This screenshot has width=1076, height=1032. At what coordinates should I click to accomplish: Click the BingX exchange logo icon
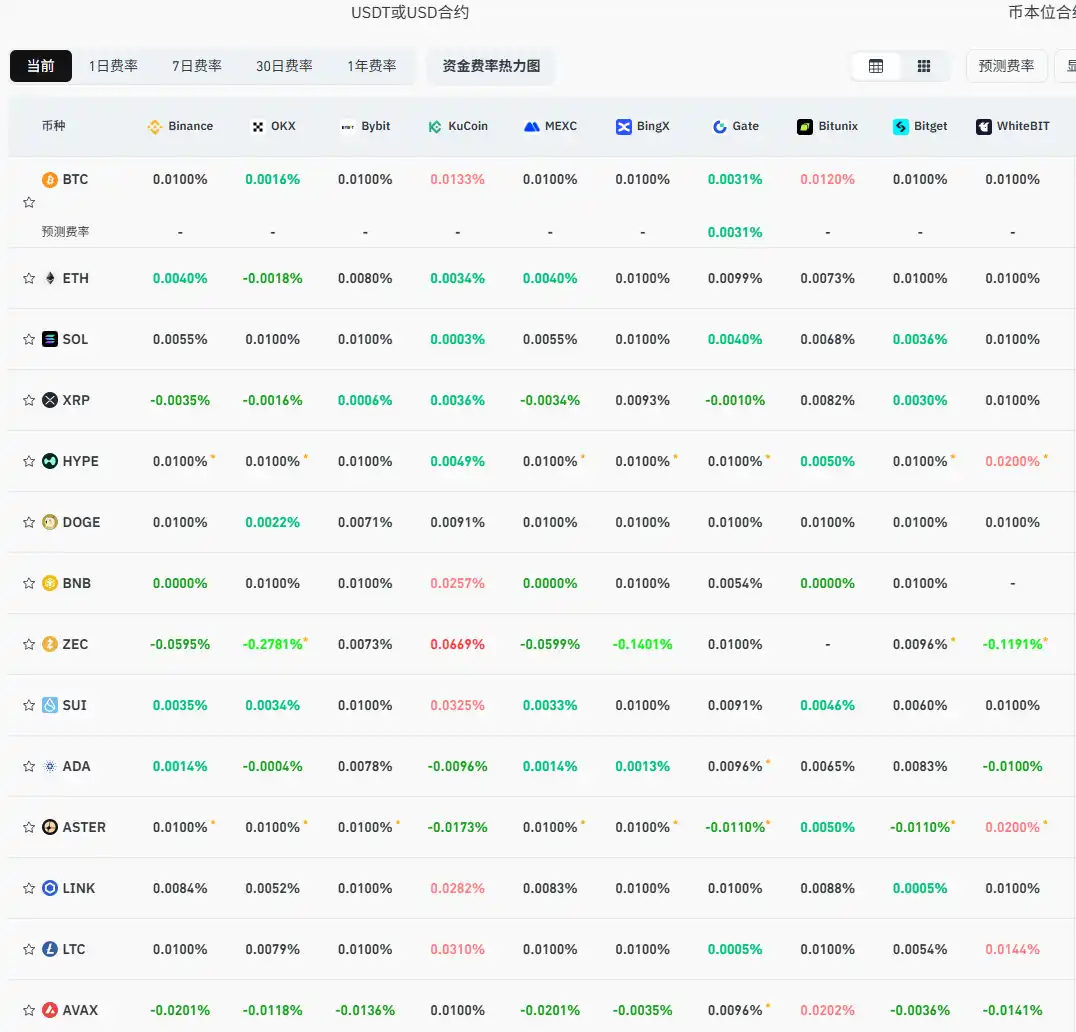623,127
